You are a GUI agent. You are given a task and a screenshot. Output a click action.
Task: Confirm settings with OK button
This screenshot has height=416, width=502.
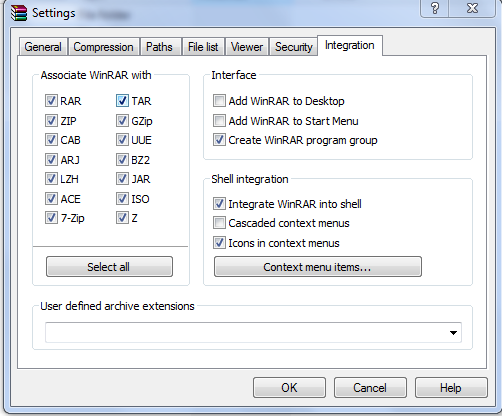pyautogui.click(x=289, y=388)
